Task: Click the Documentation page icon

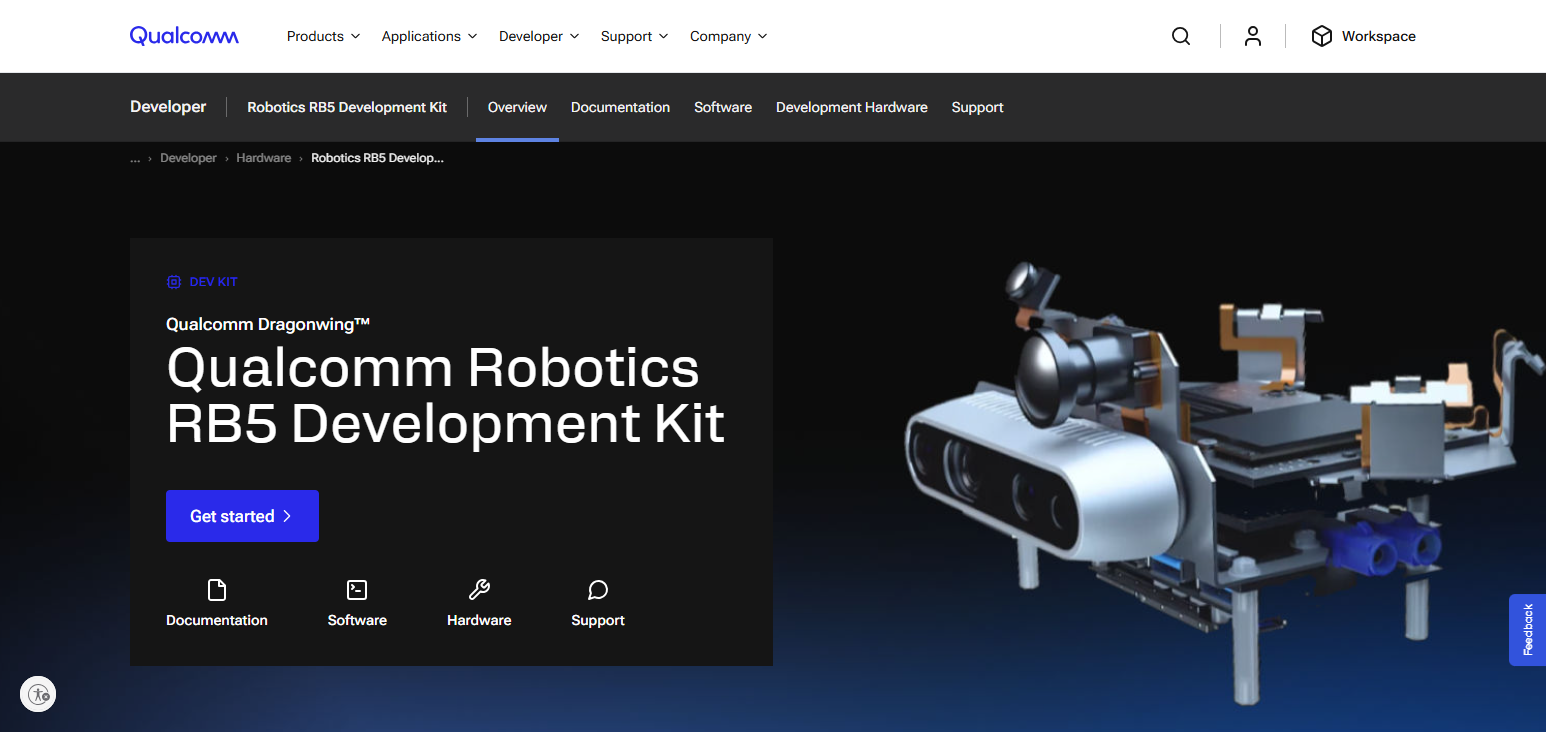Action: coord(217,589)
